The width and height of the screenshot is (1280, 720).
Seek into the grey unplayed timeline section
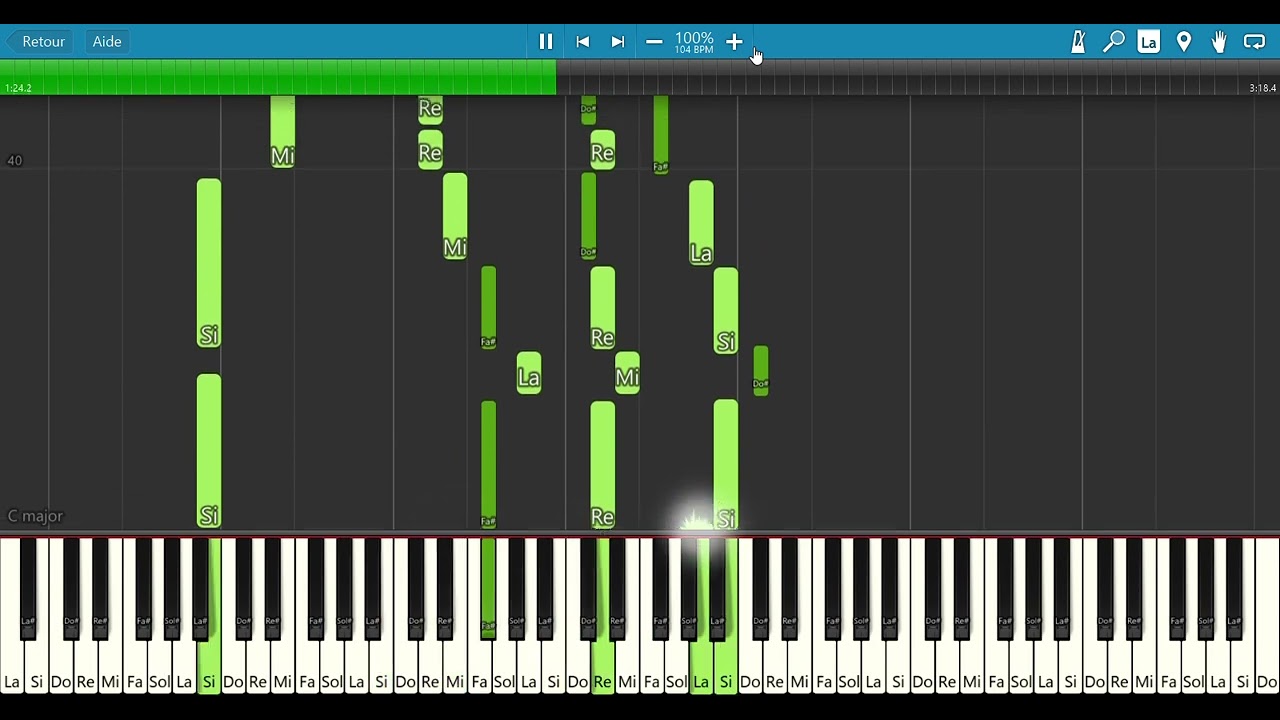pos(918,78)
